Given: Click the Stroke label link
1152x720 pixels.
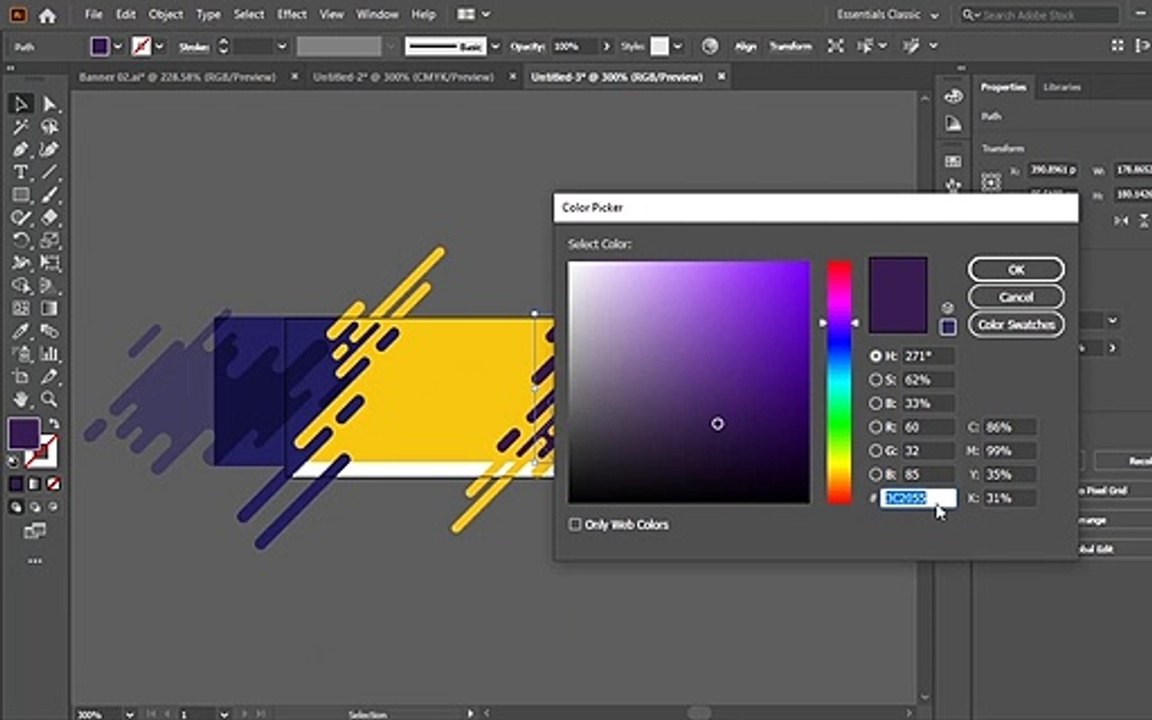Looking at the screenshot, I should (193, 47).
